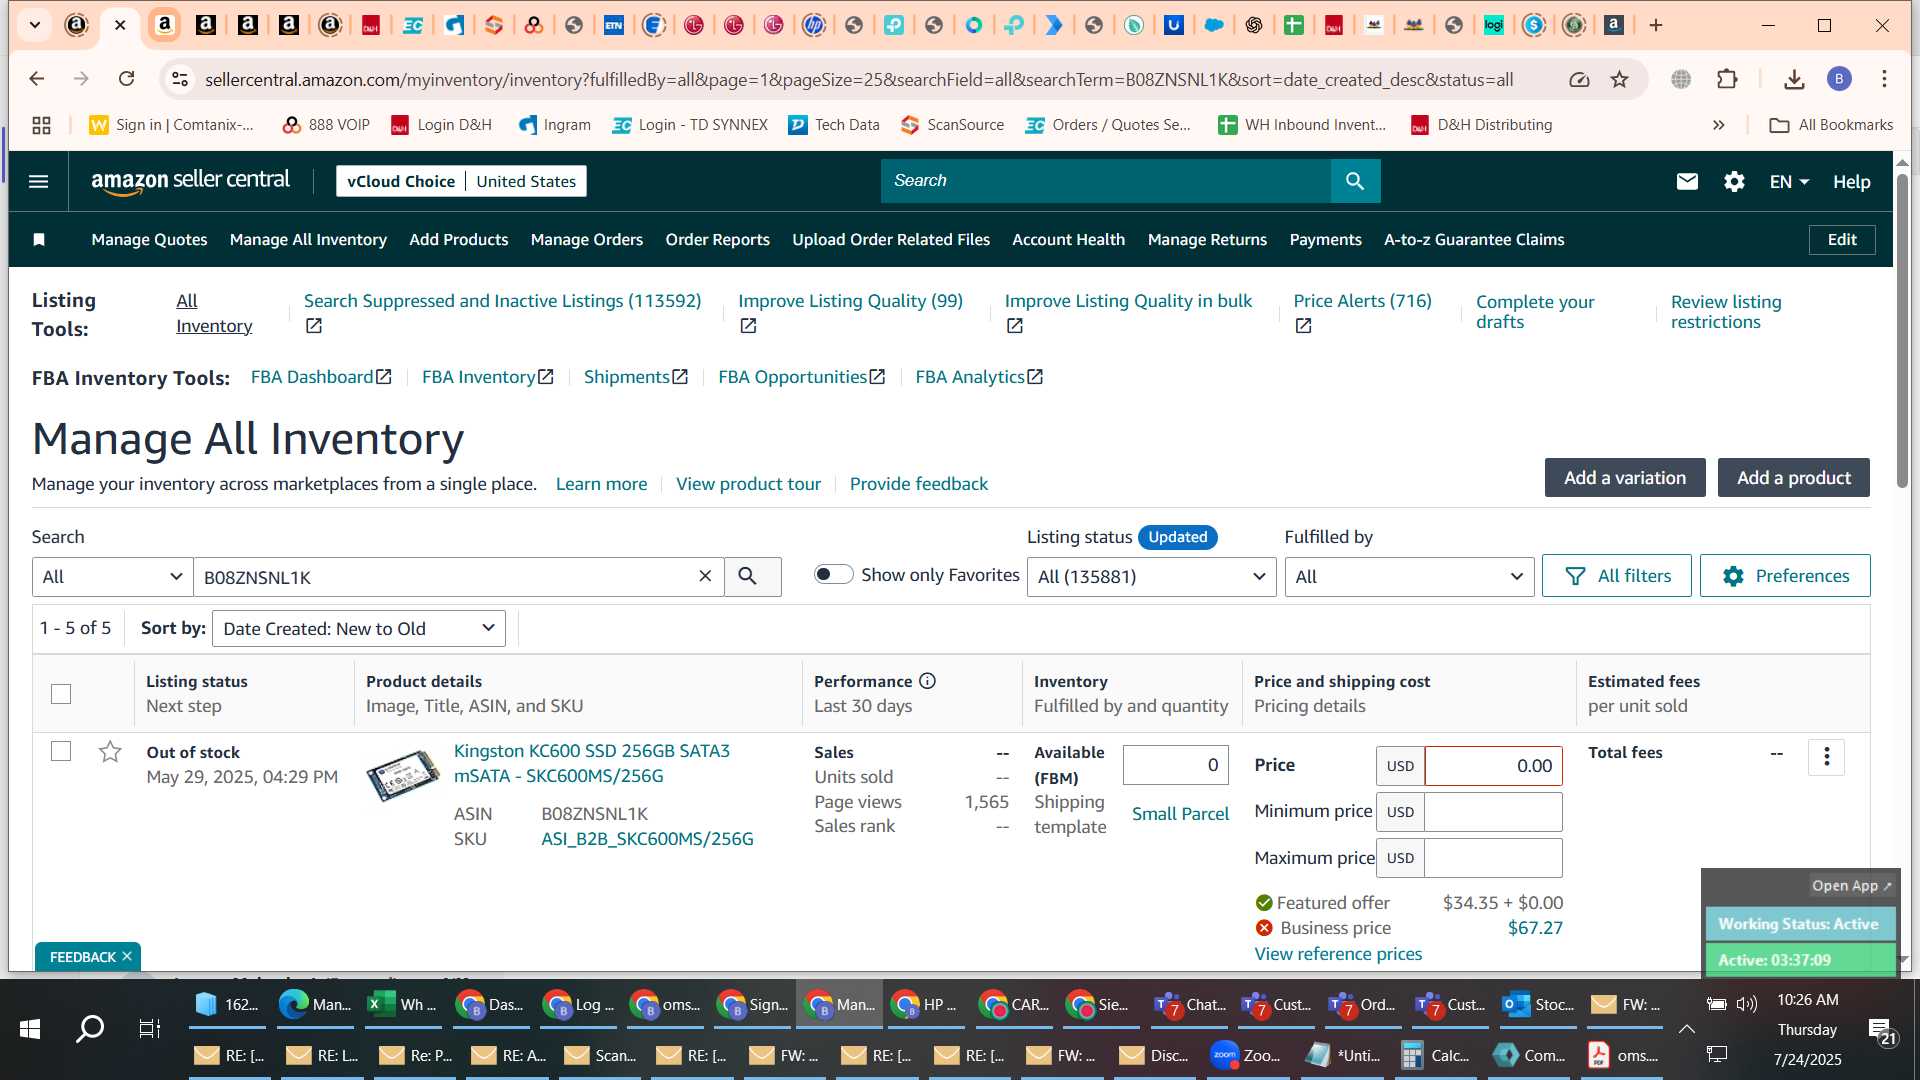Viewport: 1920px width, 1080px height.
Task: Open the EN language dropdown
Action: click(1789, 182)
